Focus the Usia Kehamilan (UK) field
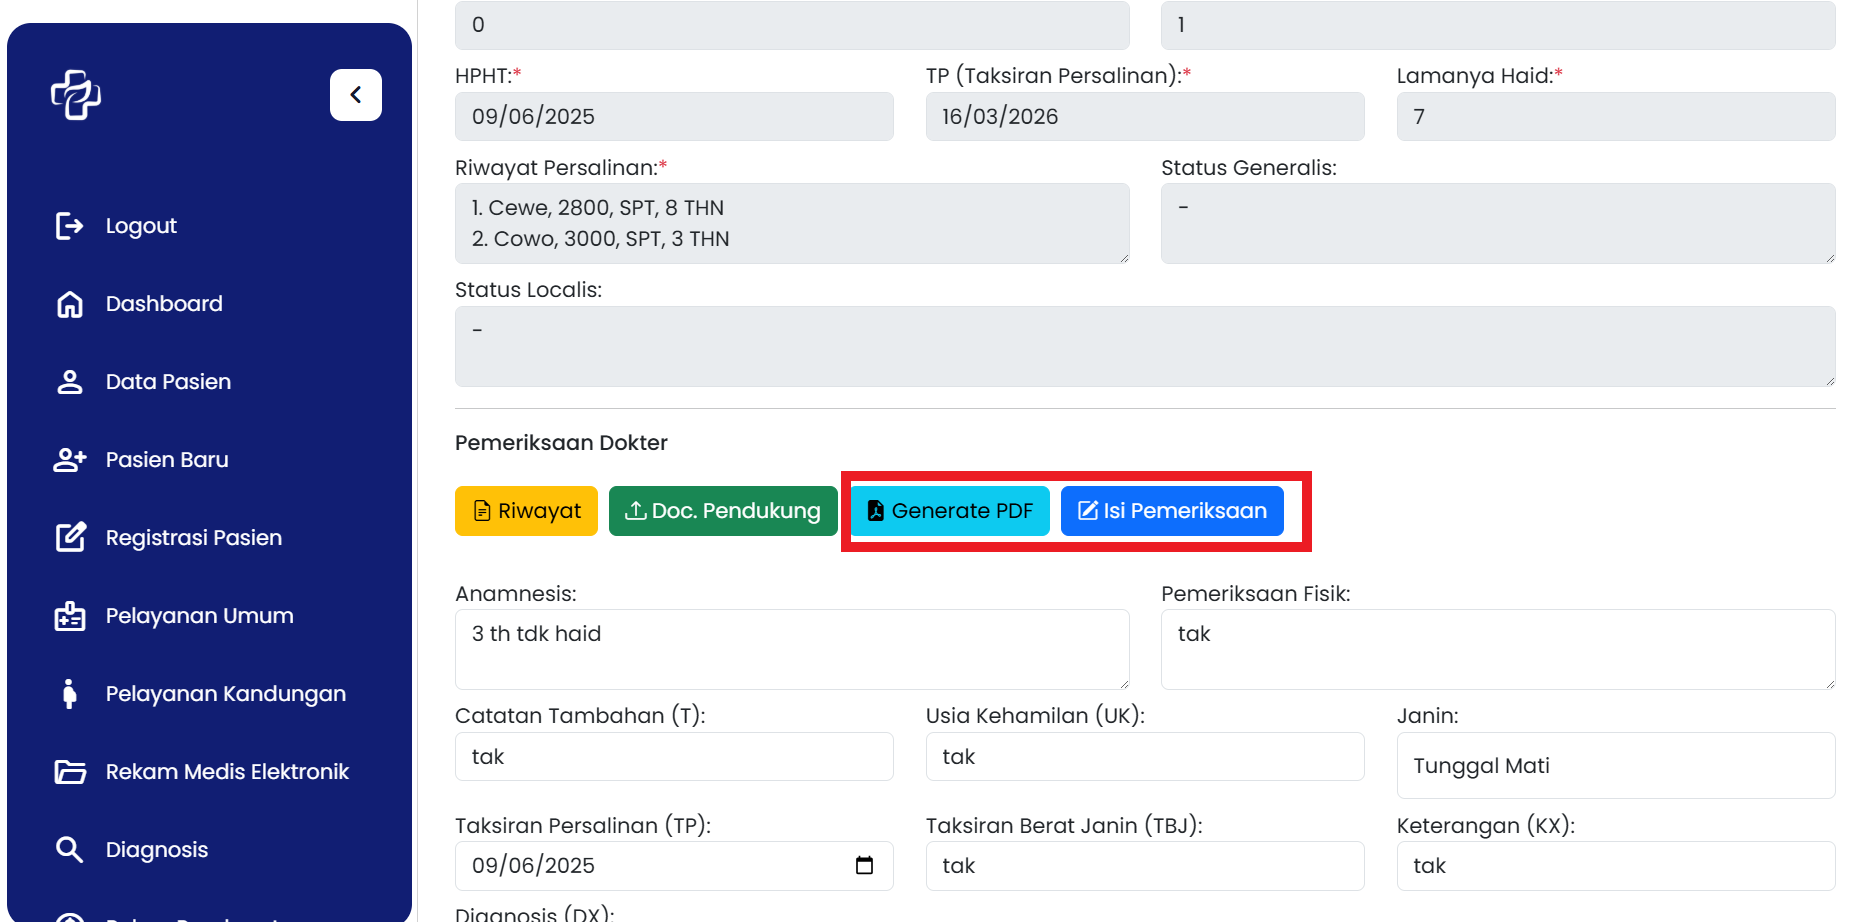This screenshot has height=922, width=1865. pos(1144,757)
